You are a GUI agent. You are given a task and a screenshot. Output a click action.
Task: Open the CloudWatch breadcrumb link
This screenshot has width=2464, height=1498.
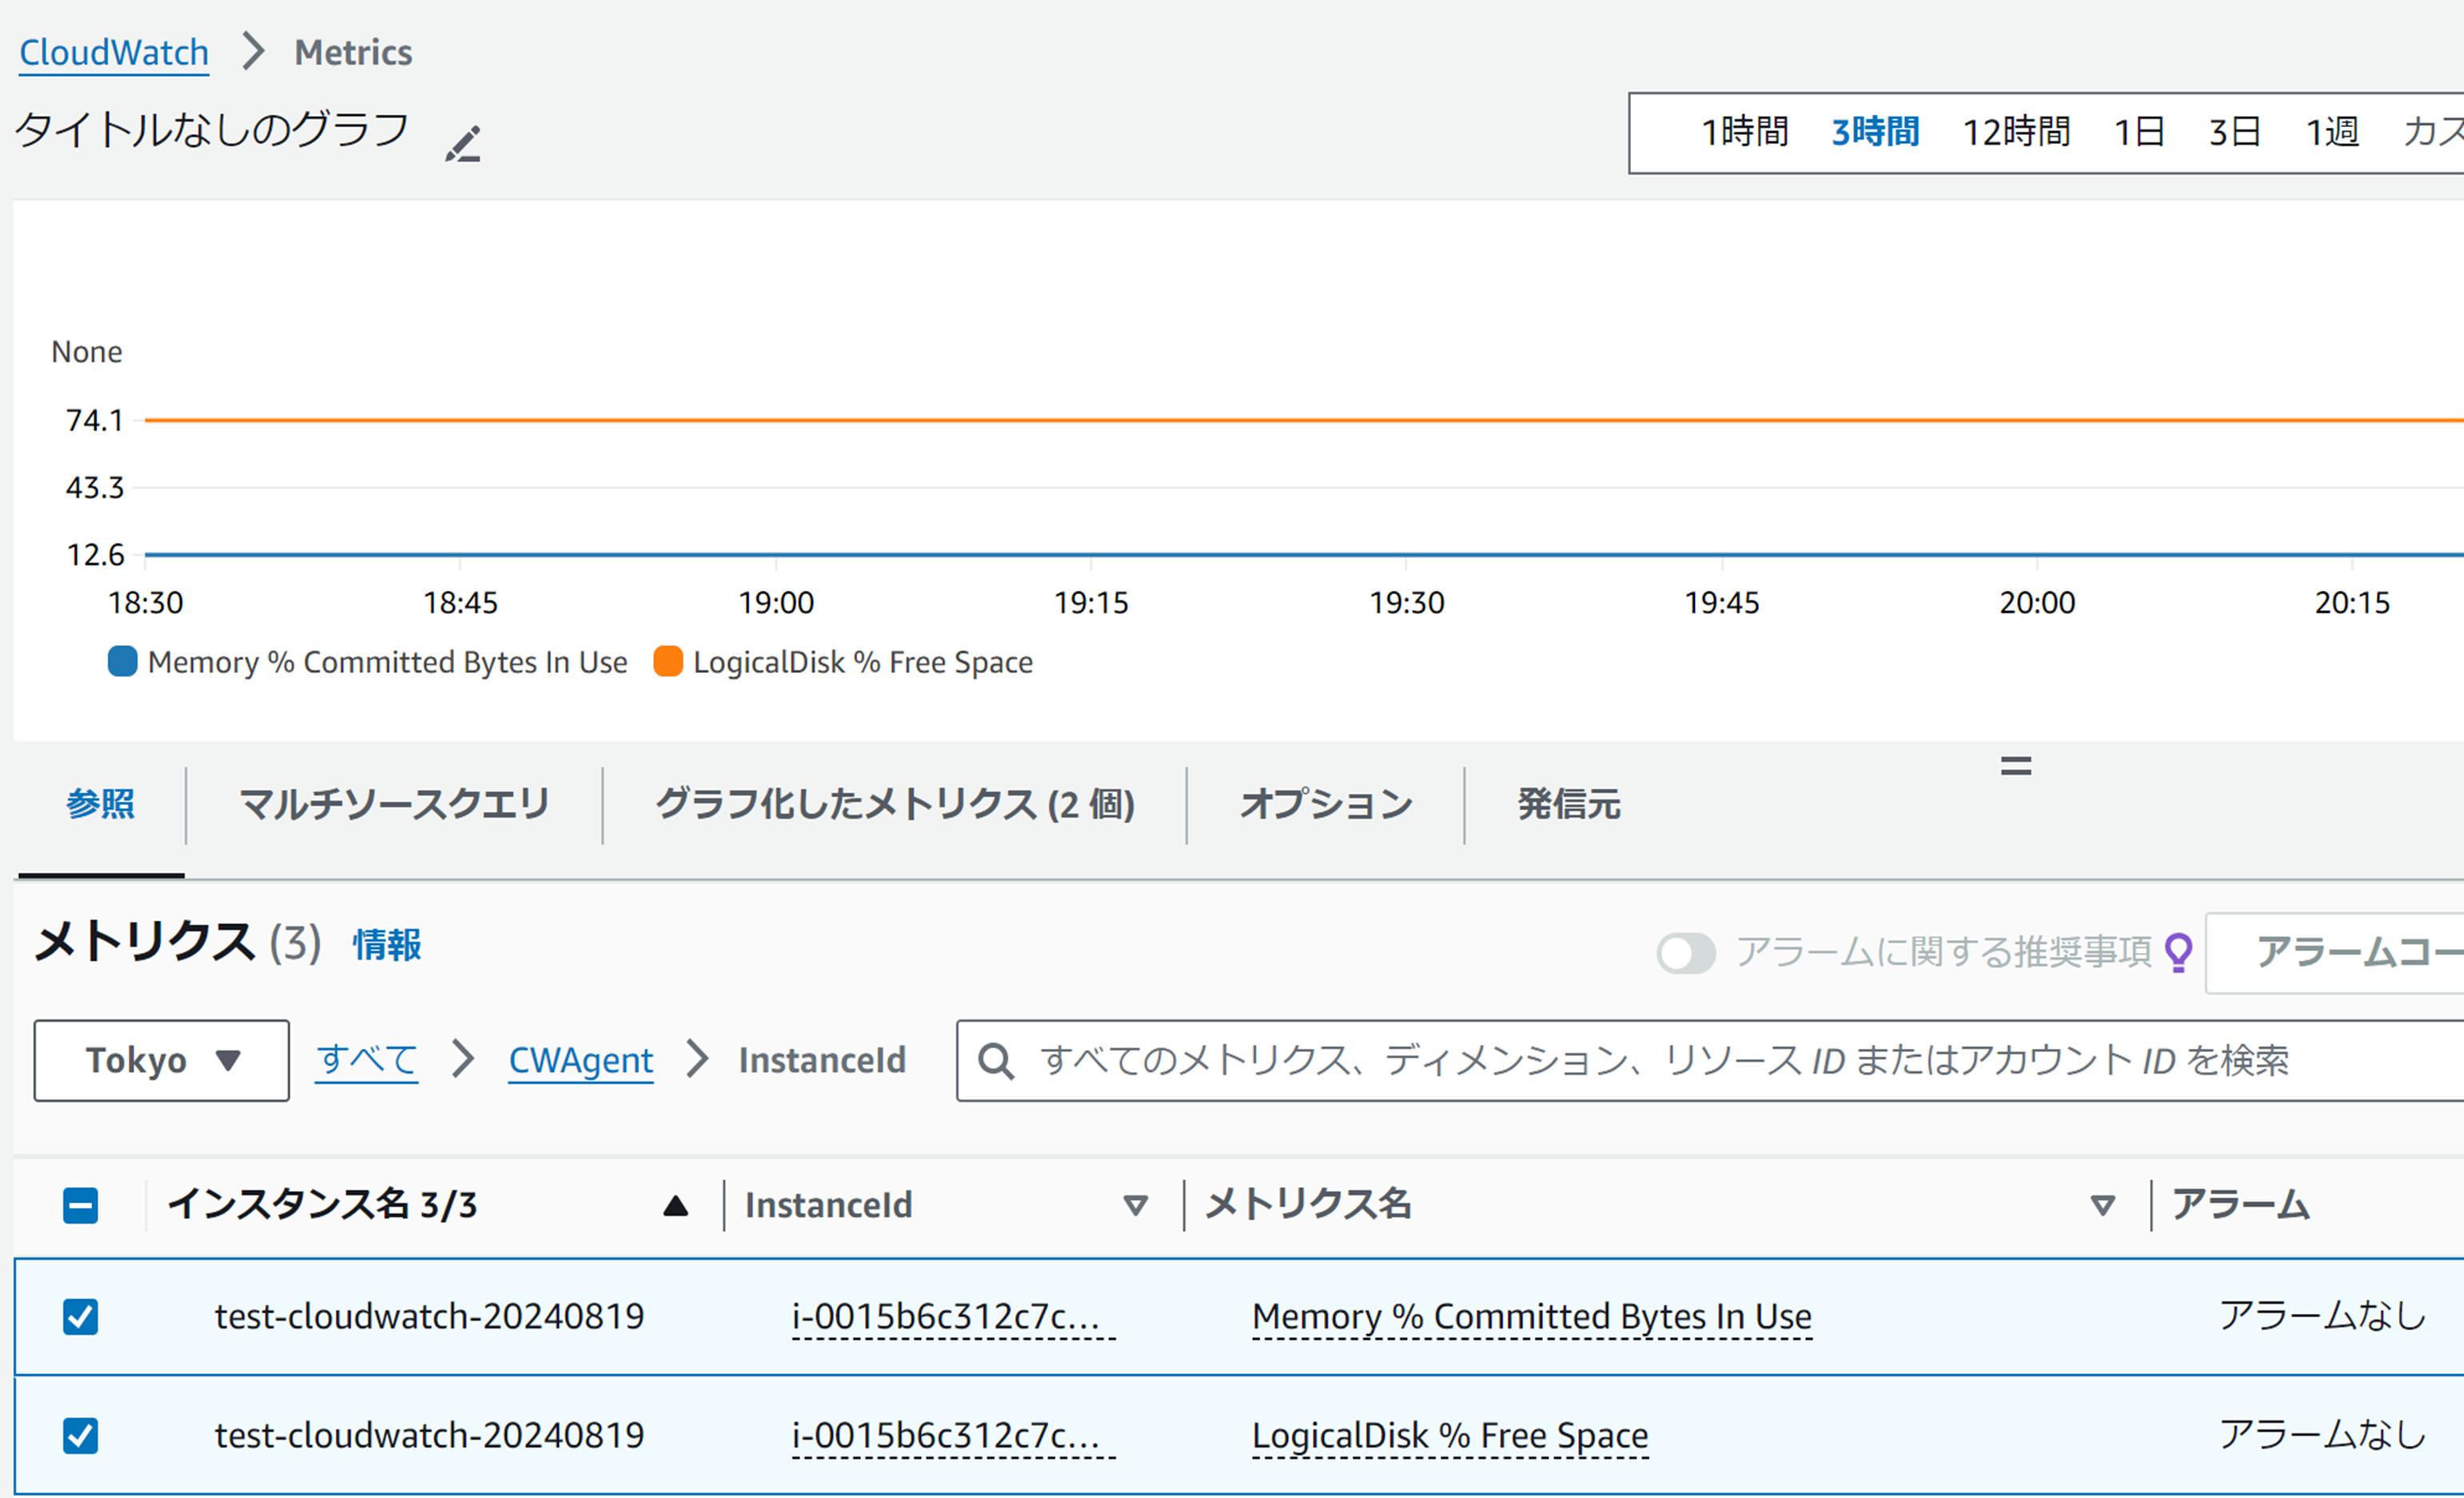point(114,52)
